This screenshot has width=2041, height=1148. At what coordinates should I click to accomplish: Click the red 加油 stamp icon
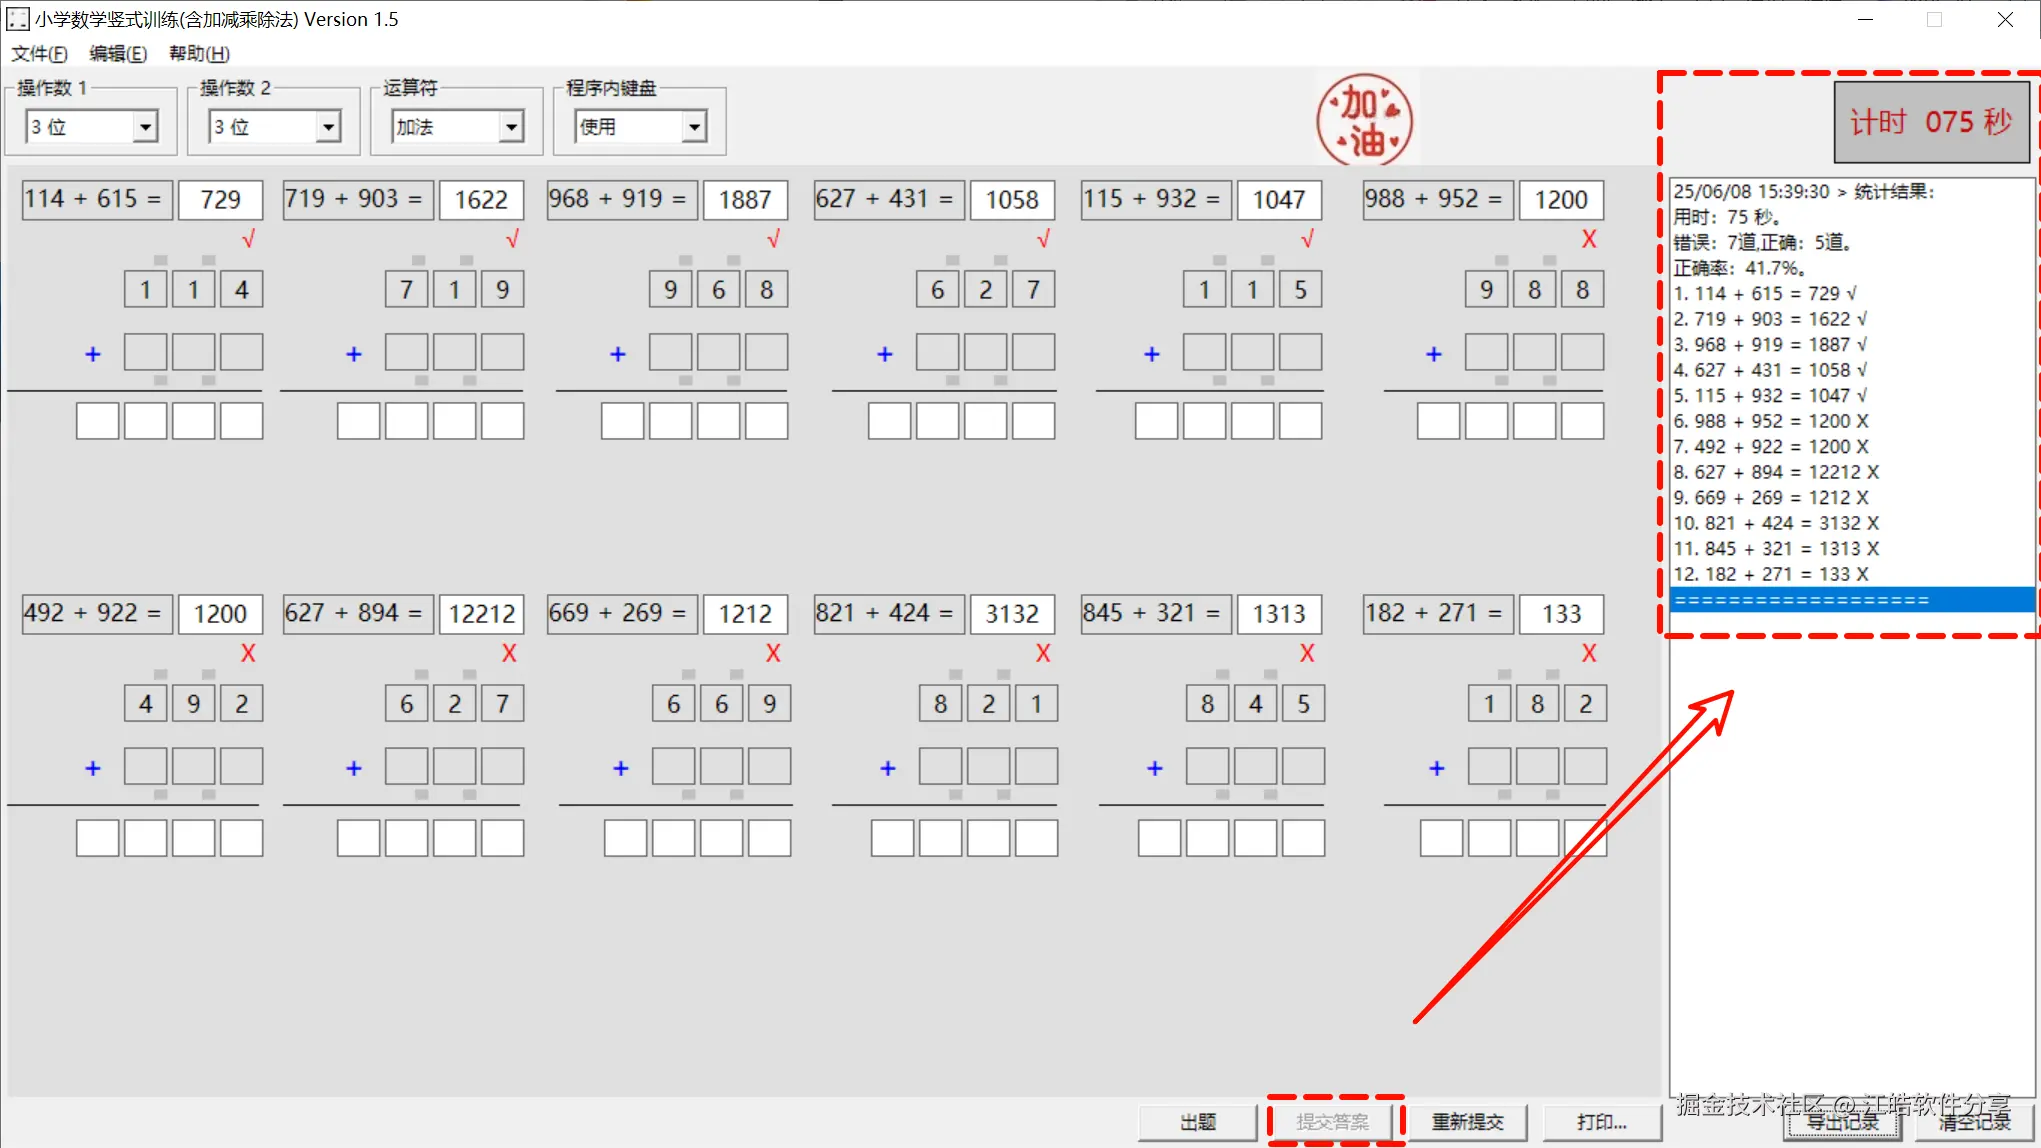[x=1364, y=121]
